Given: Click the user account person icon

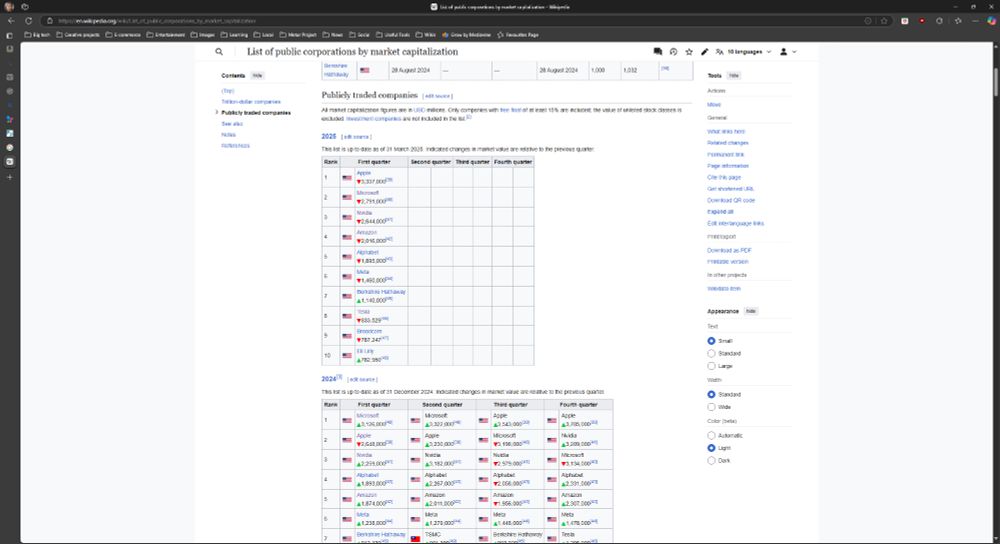Looking at the screenshot, I should [x=783, y=52].
